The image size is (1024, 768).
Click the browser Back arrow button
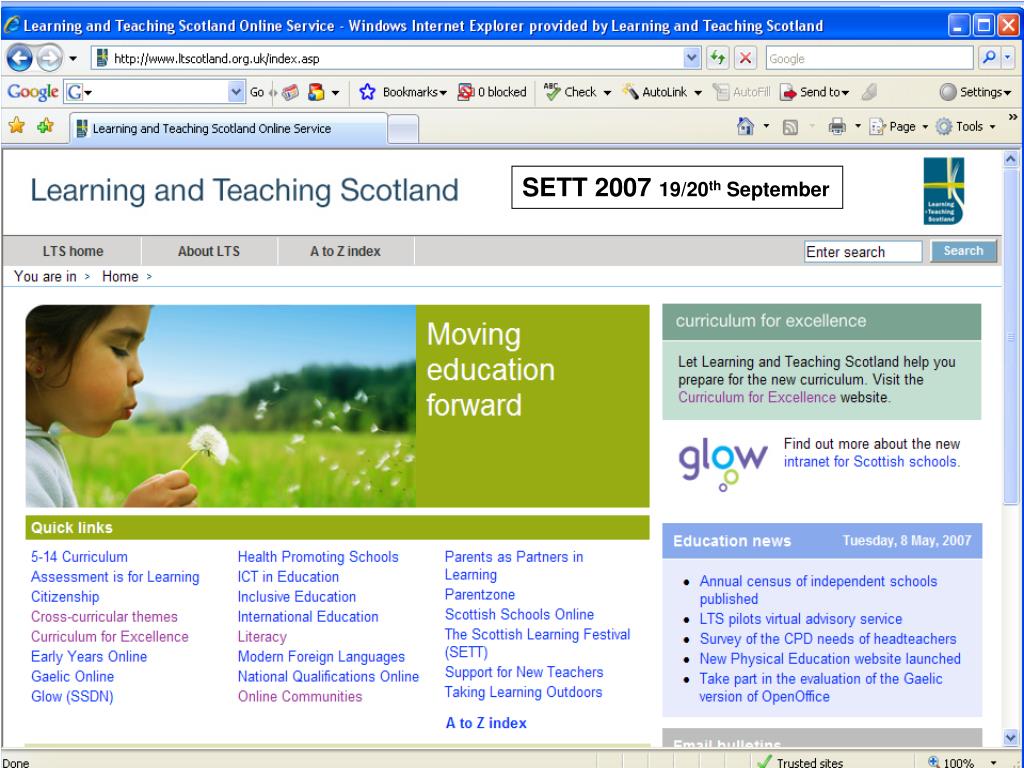point(20,59)
